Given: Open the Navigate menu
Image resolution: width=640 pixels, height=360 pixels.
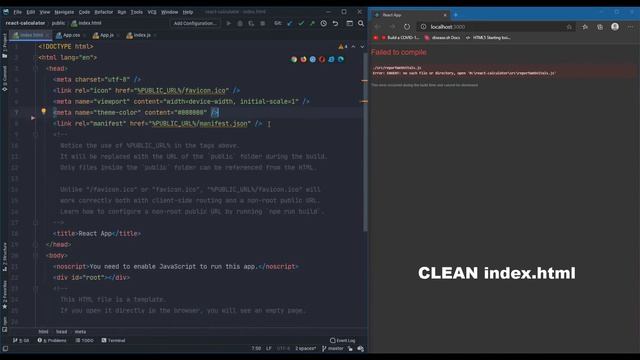Looking at the screenshot, I should (x=64, y=12).
